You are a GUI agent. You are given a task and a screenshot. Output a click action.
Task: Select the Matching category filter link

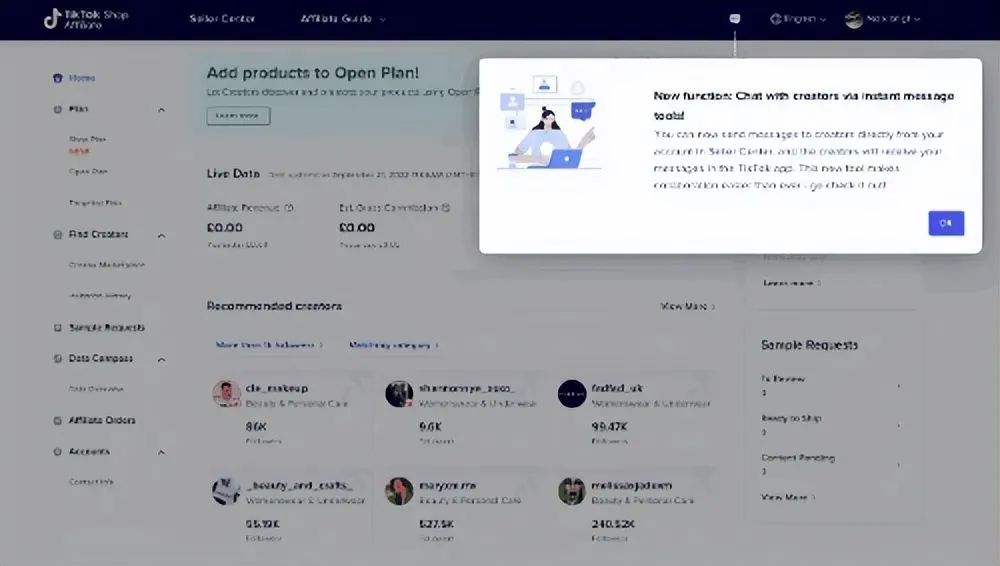coord(393,346)
